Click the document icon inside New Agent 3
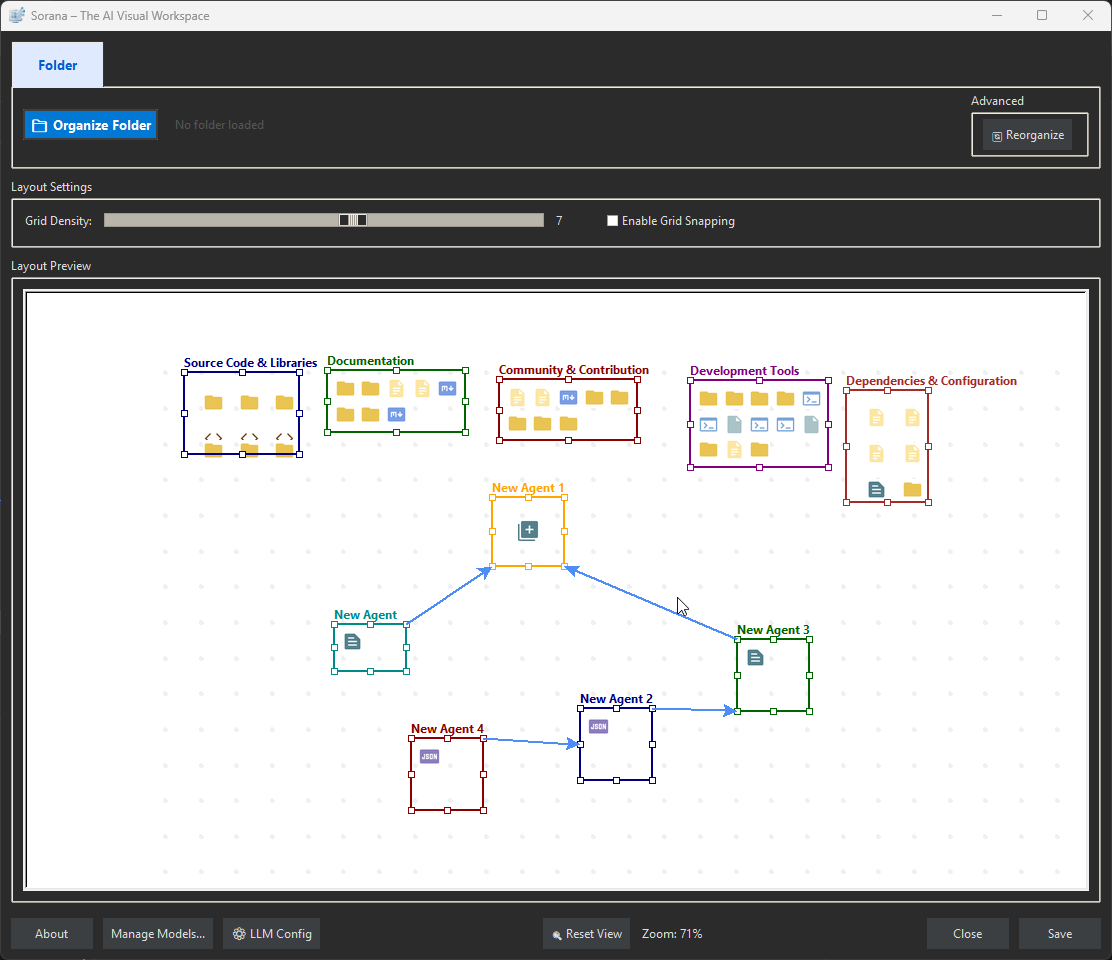The image size is (1112, 960). pyautogui.click(x=755, y=657)
